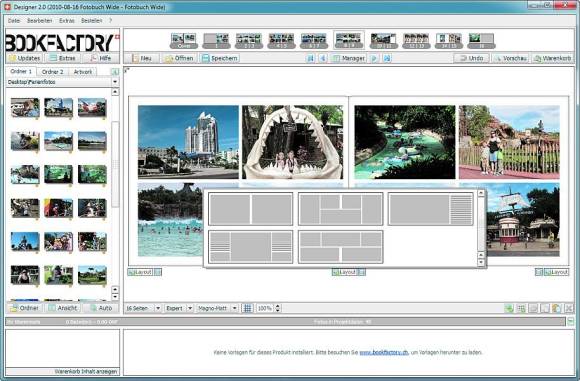
Task: Choose the two-photo side-by-side layout template
Action: point(250,209)
